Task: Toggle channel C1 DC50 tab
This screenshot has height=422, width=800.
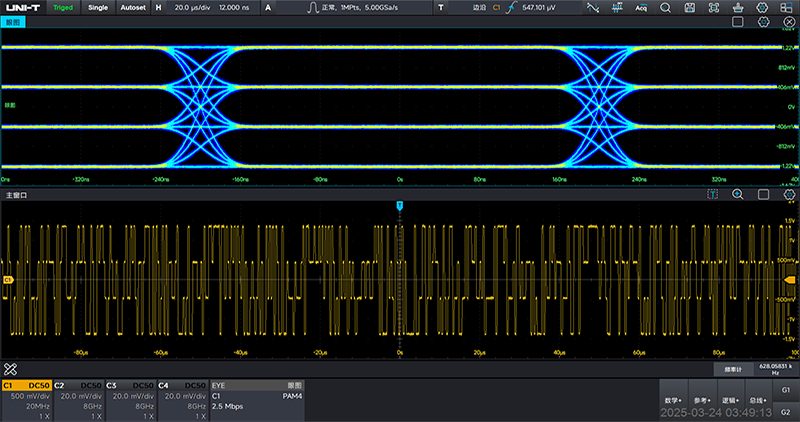Action: pyautogui.click(x=27, y=385)
